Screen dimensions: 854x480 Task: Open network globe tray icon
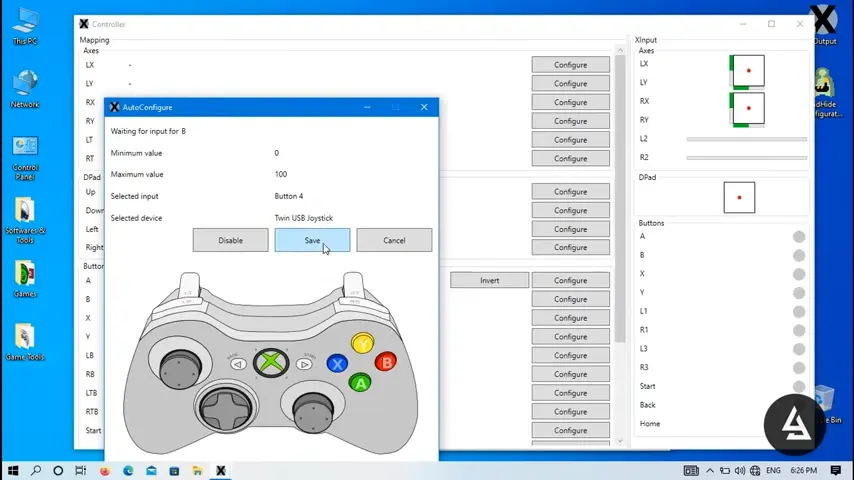click(755, 470)
